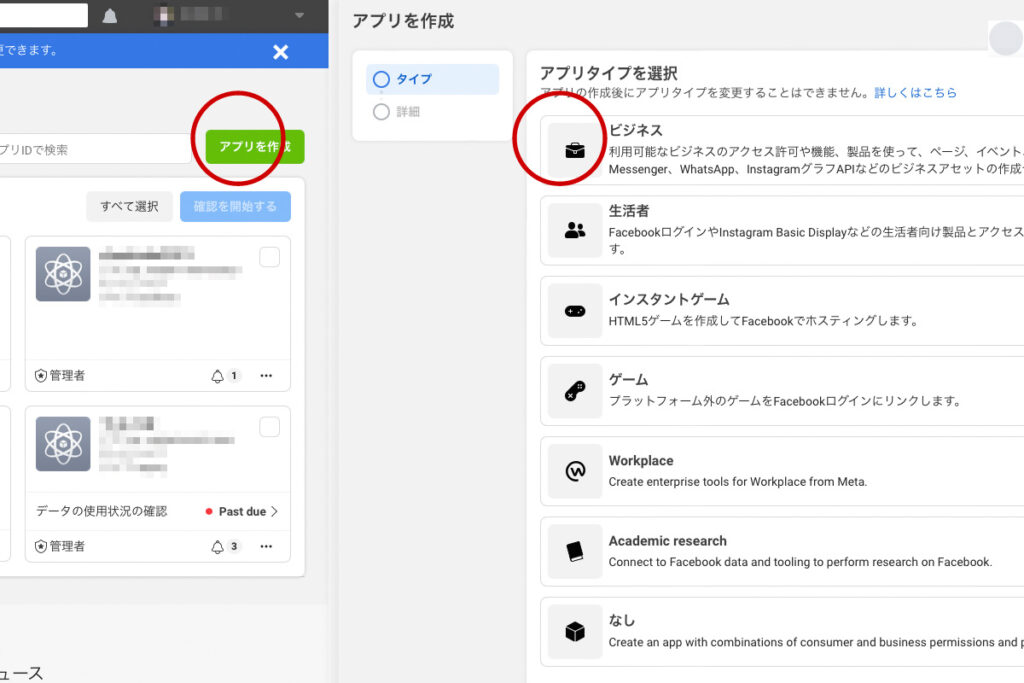
Task: Select the タイプ step in the wizard
Action: (432, 79)
